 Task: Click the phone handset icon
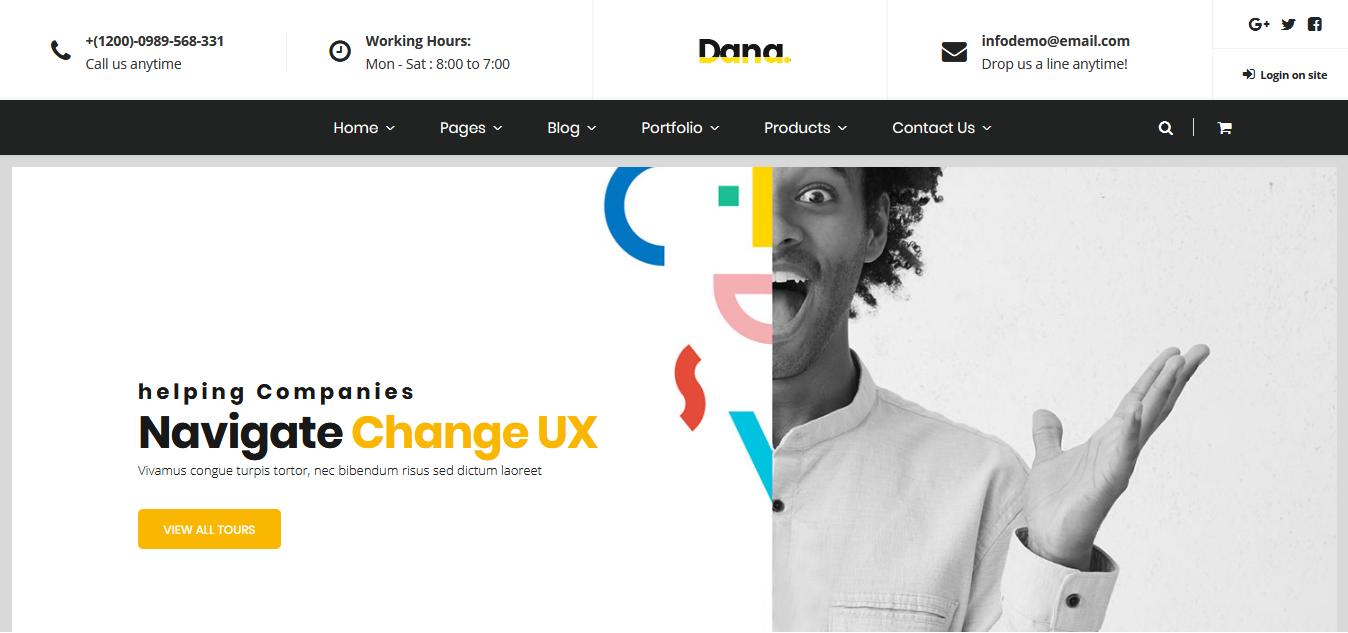(x=61, y=50)
